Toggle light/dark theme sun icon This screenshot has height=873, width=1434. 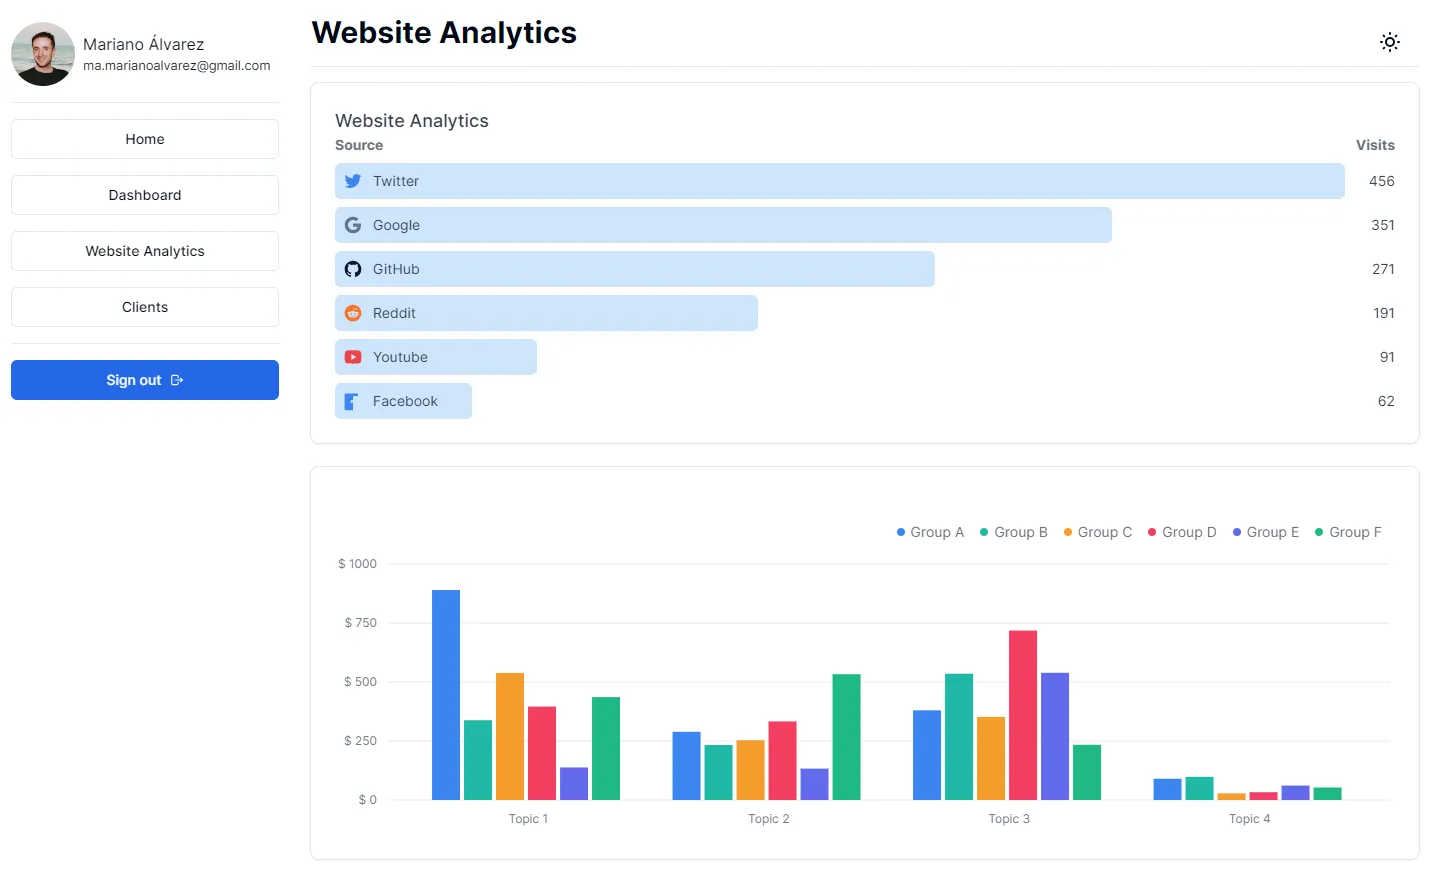1389,42
